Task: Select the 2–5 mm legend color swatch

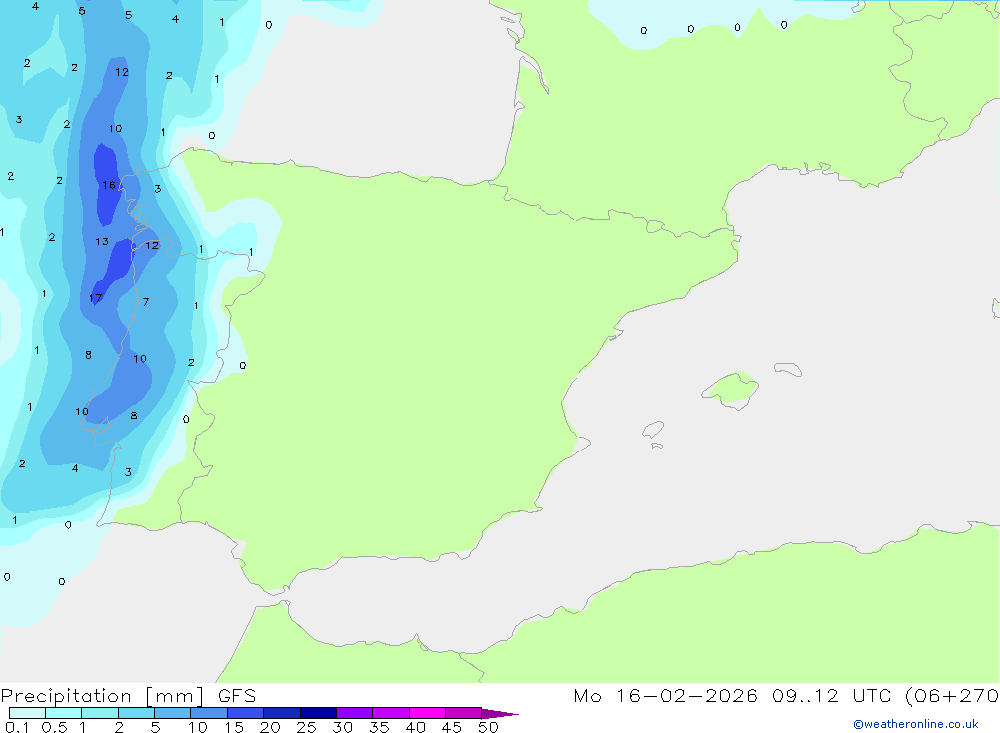Action: 136,713
